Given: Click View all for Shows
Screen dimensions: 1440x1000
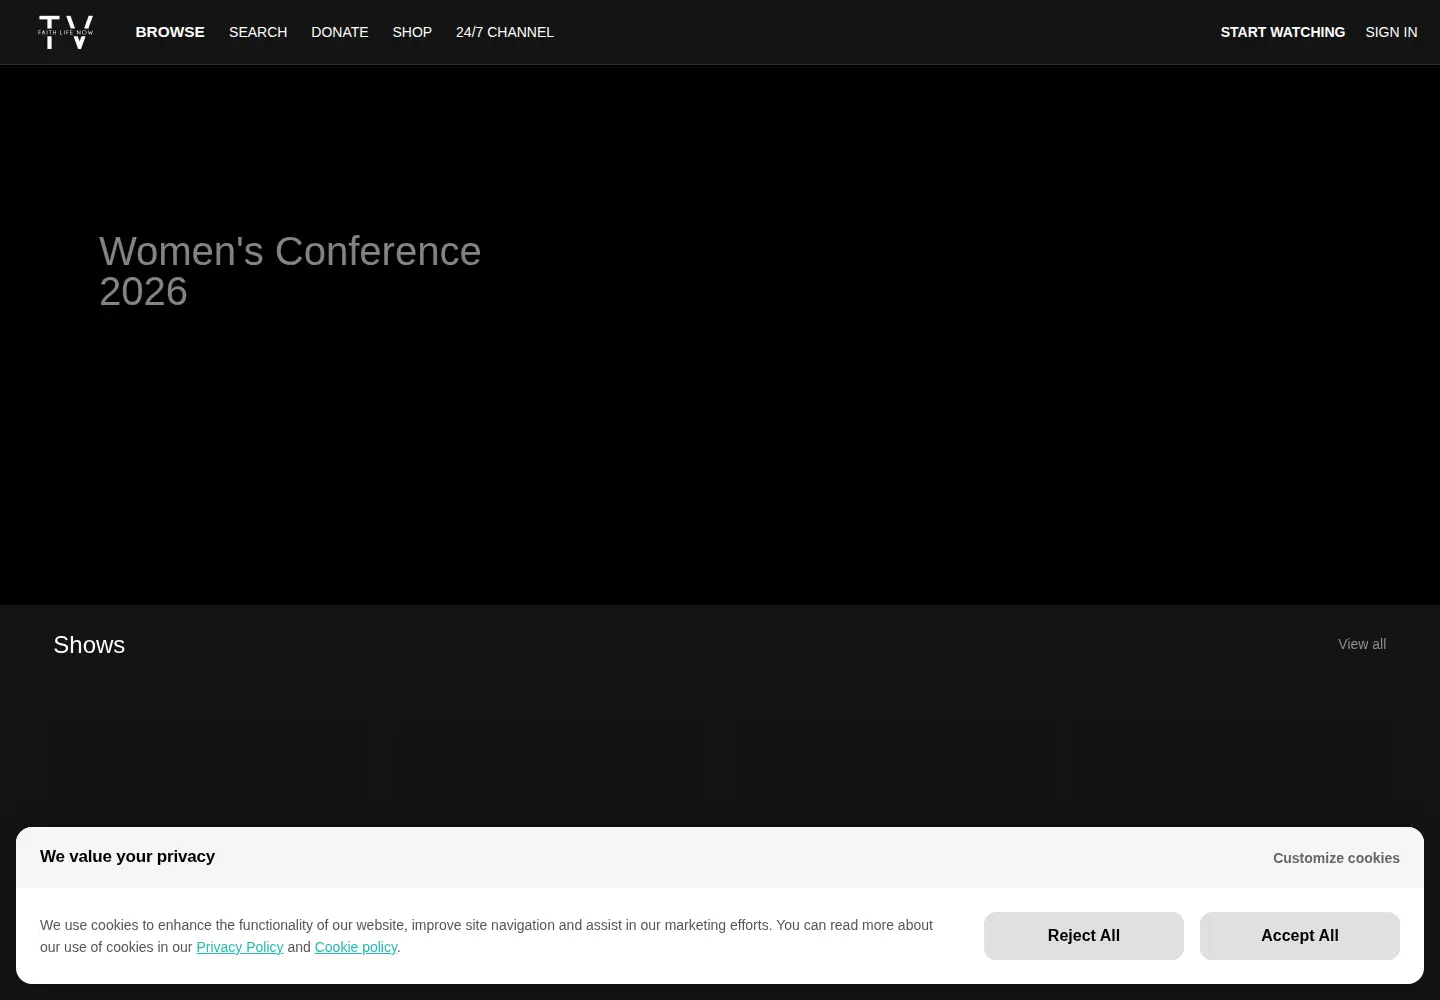Looking at the screenshot, I should pos(1362,644).
